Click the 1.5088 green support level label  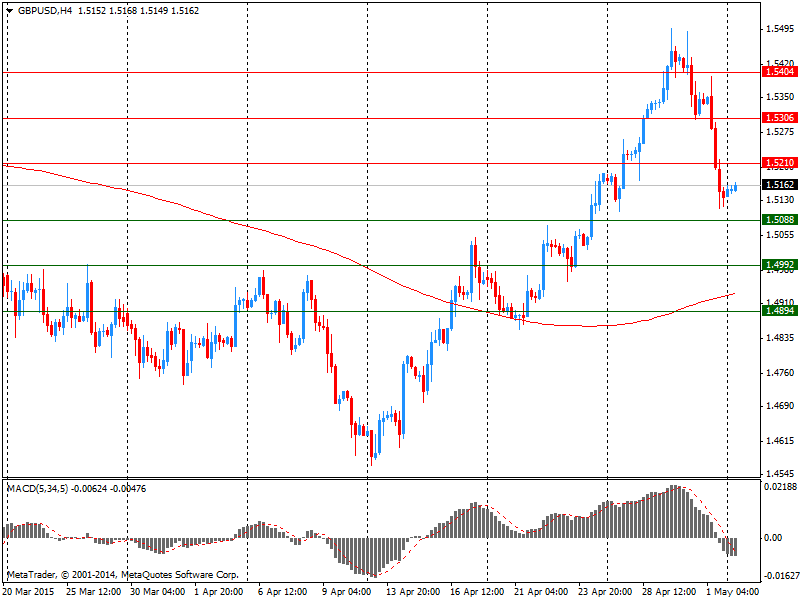780,220
